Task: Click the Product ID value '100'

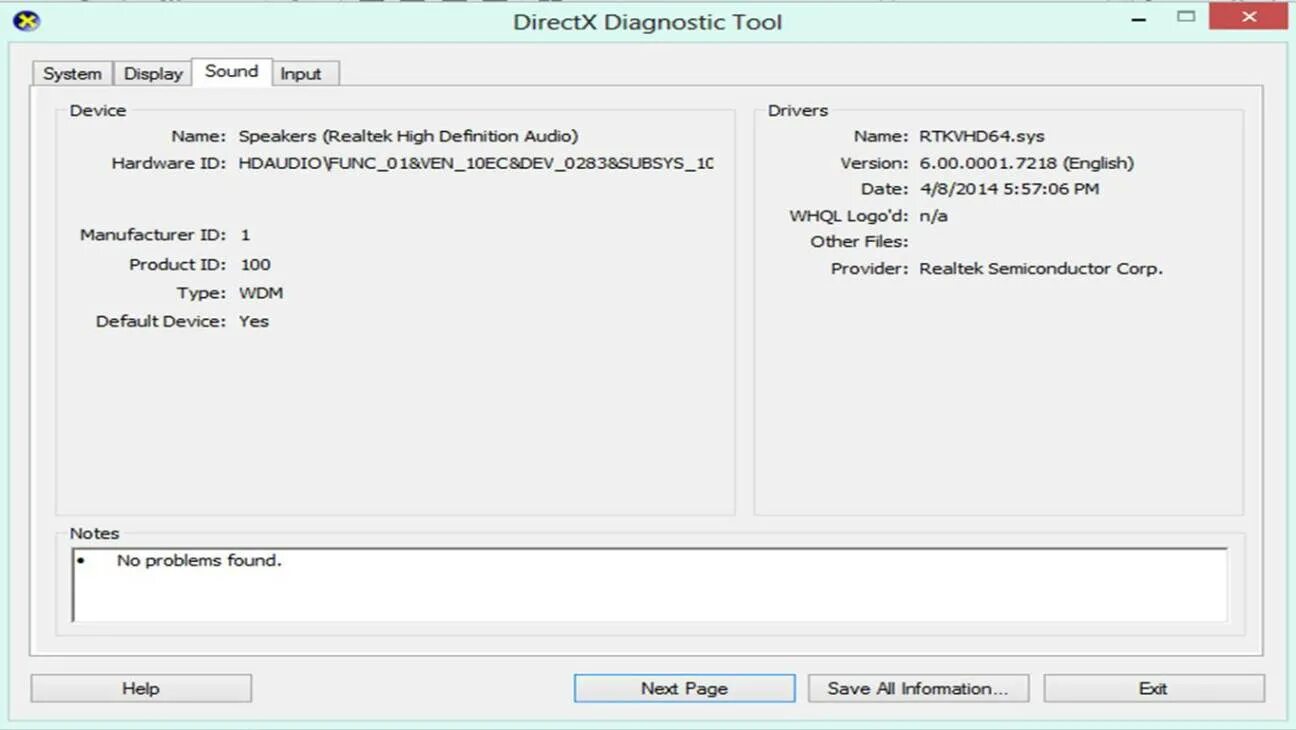Action: pyautogui.click(x=255, y=264)
